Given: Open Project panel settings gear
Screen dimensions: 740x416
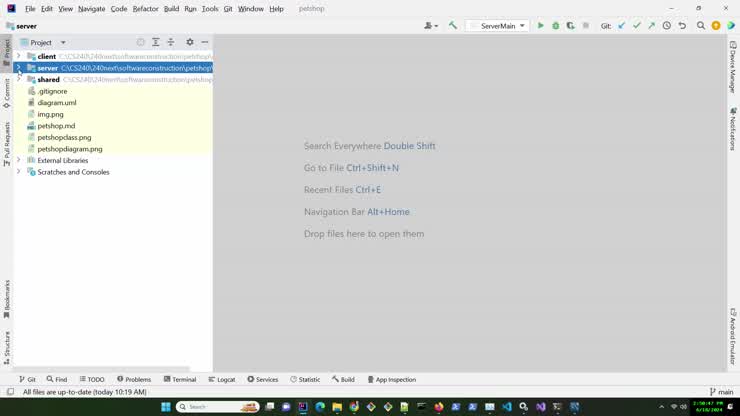Looking at the screenshot, I should click(x=190, y=43).
